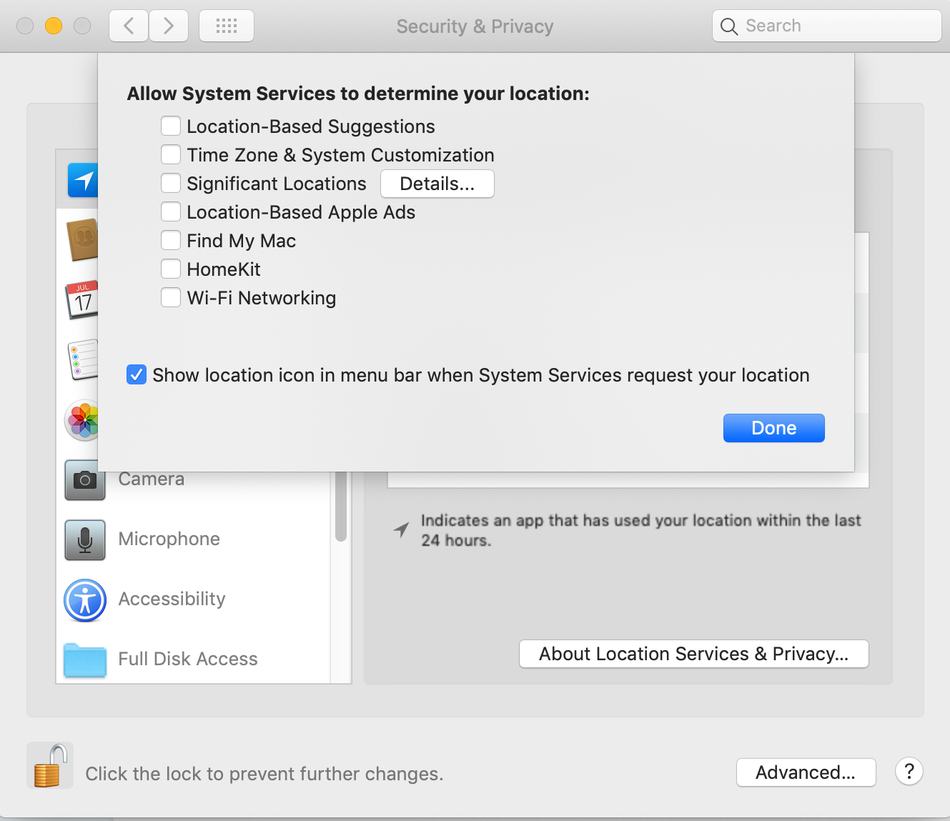
Task: Click the Full Disk Access folder icon
Action: (x=85, y=660)
